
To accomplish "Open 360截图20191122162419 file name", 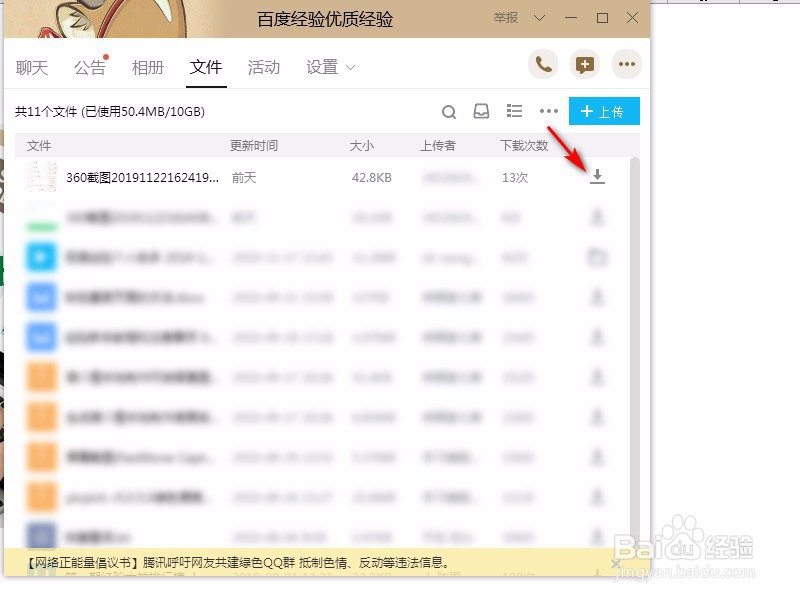I will 142,178.
